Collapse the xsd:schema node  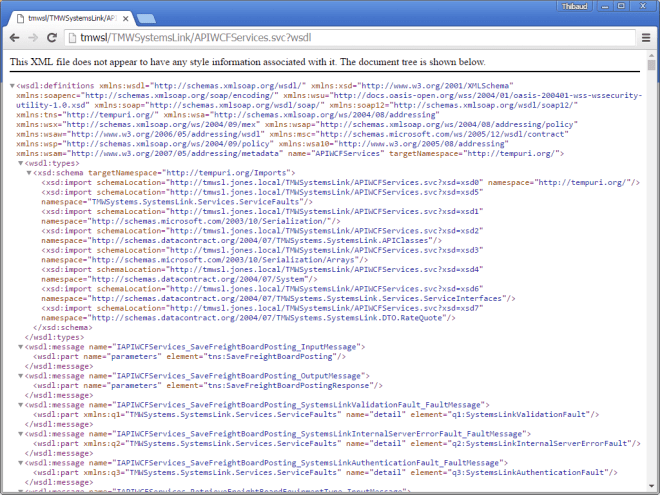(x=29, y=173)
